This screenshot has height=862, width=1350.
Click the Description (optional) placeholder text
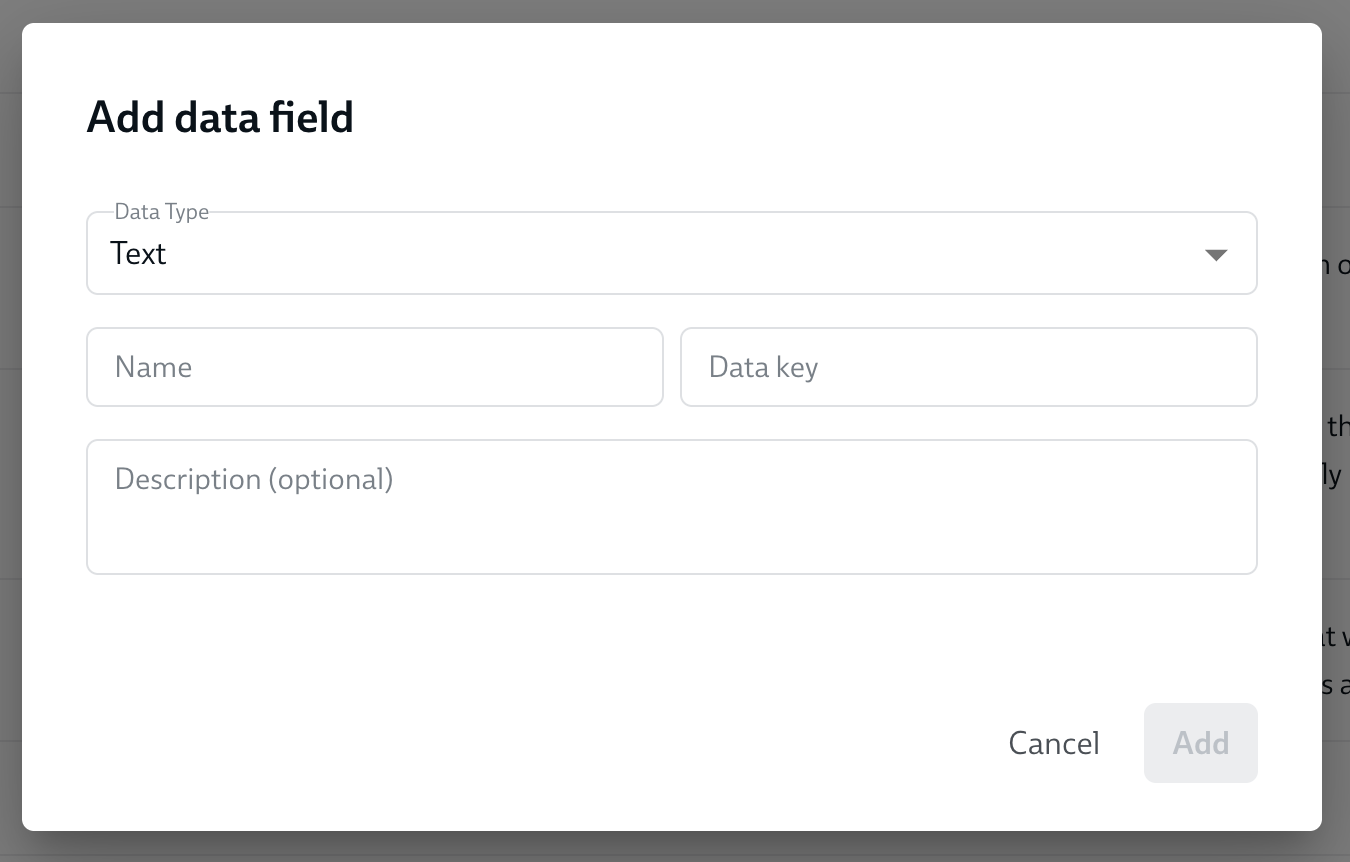click(254, 479)
